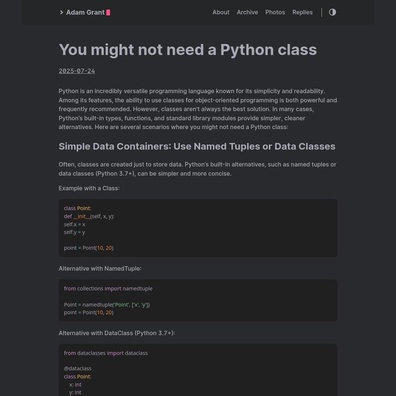Open the Archive page
This screenshot has height=396, width=396.
[247, 12]
